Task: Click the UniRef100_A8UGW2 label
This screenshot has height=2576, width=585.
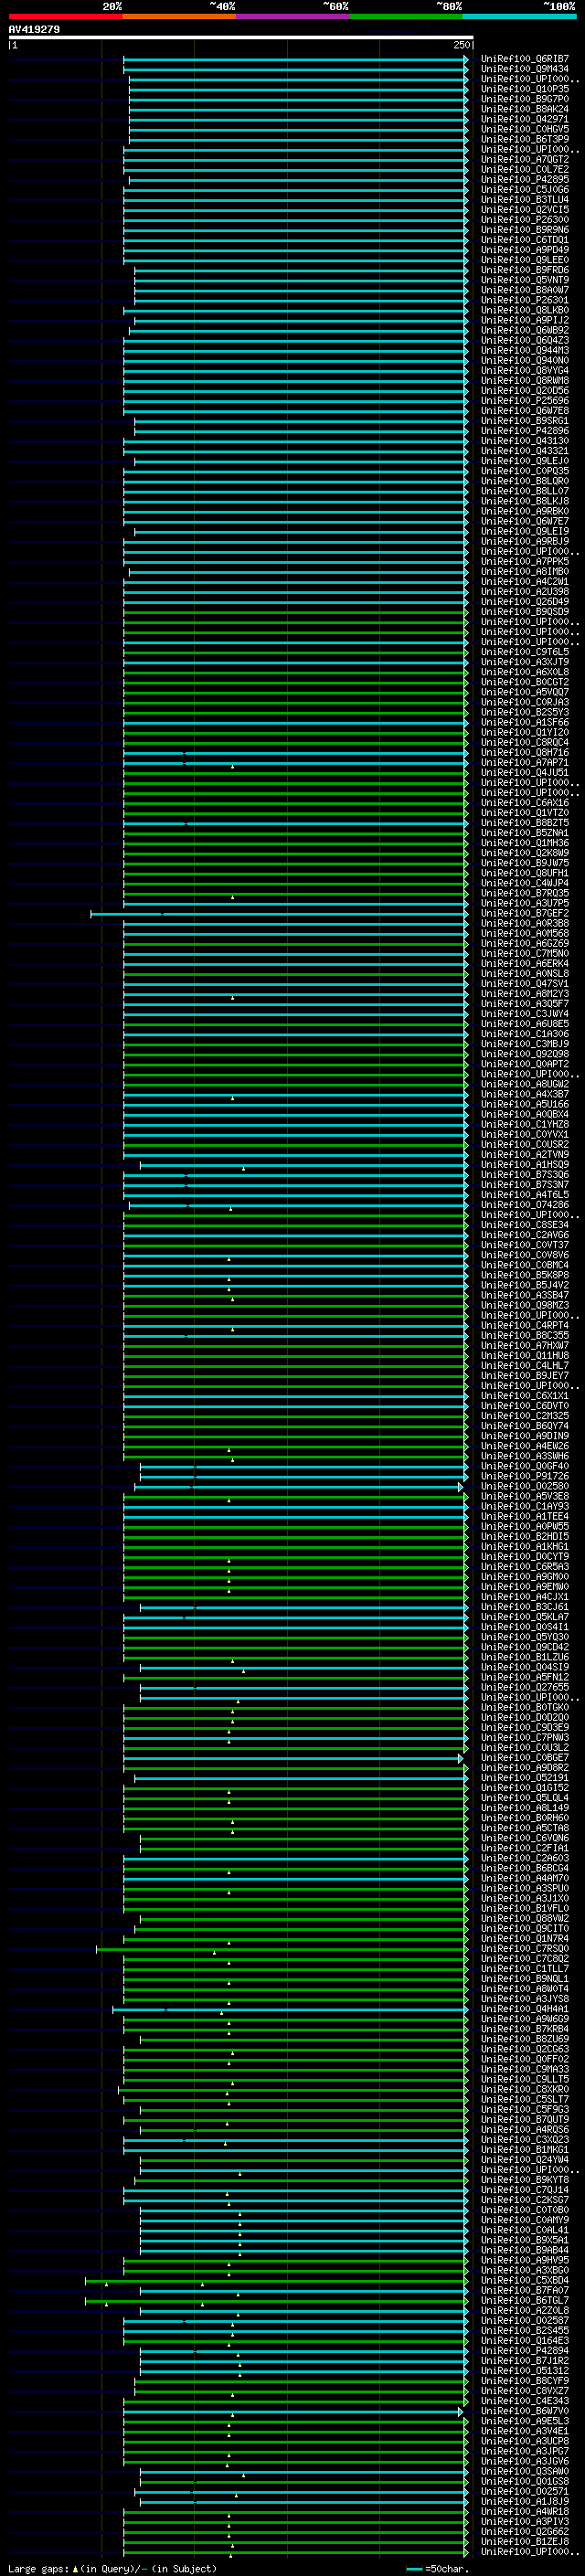Action: pyautogui.click(x=524, y=1084)
